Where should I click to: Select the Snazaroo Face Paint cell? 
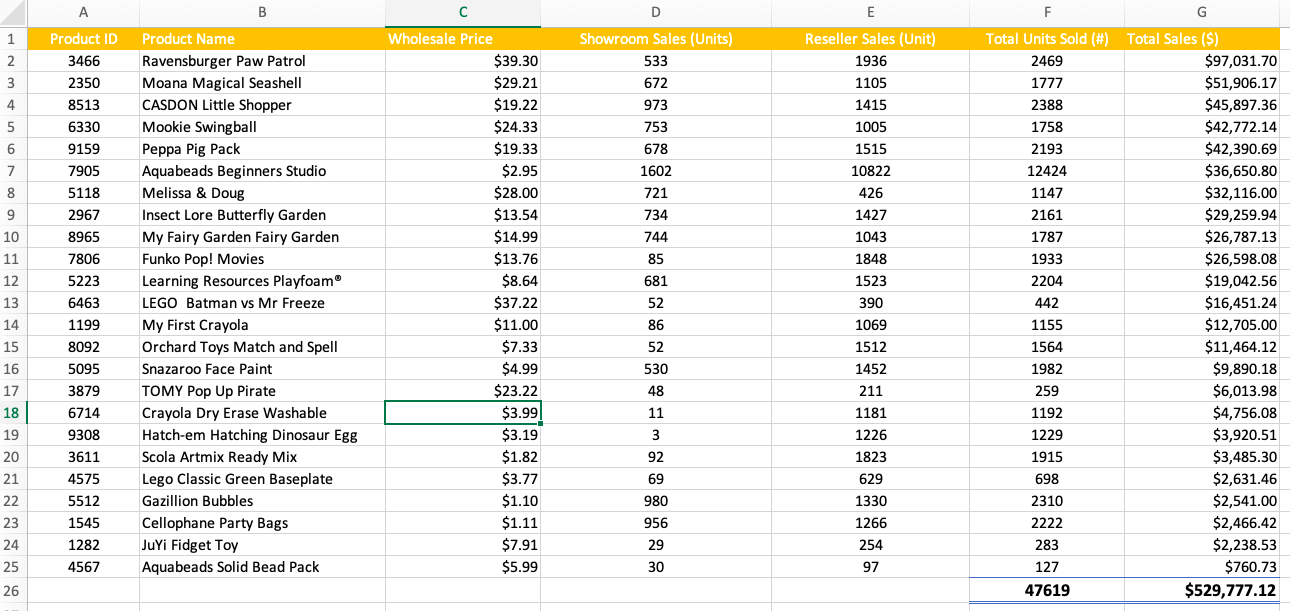[x=262, y=369]
